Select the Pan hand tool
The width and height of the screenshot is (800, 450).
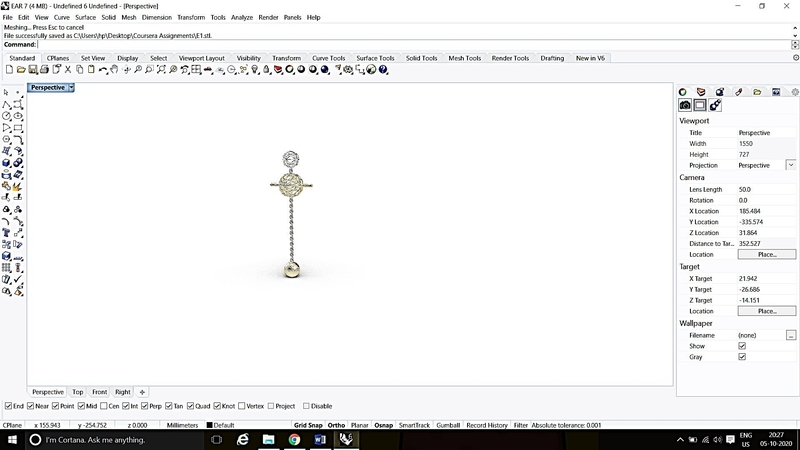coord(114,69)
